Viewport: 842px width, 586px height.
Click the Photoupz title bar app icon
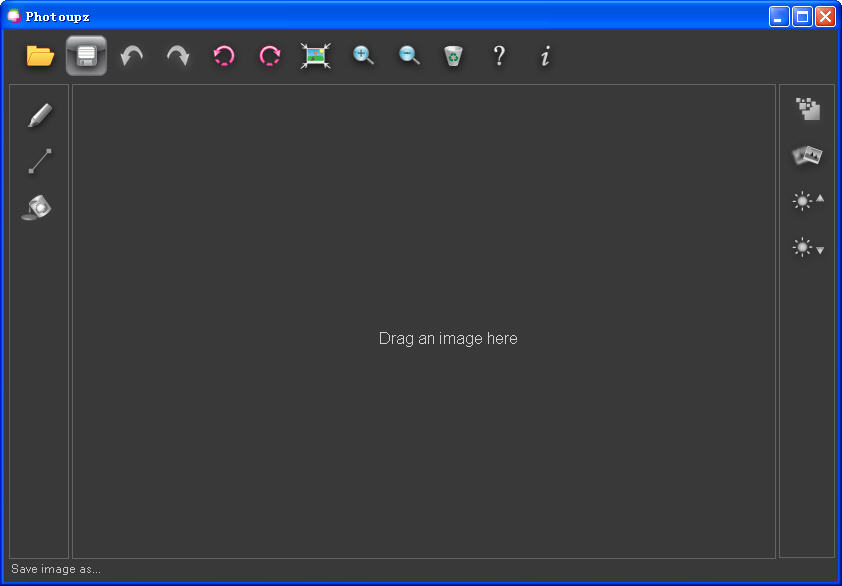[x=14, y=16]
